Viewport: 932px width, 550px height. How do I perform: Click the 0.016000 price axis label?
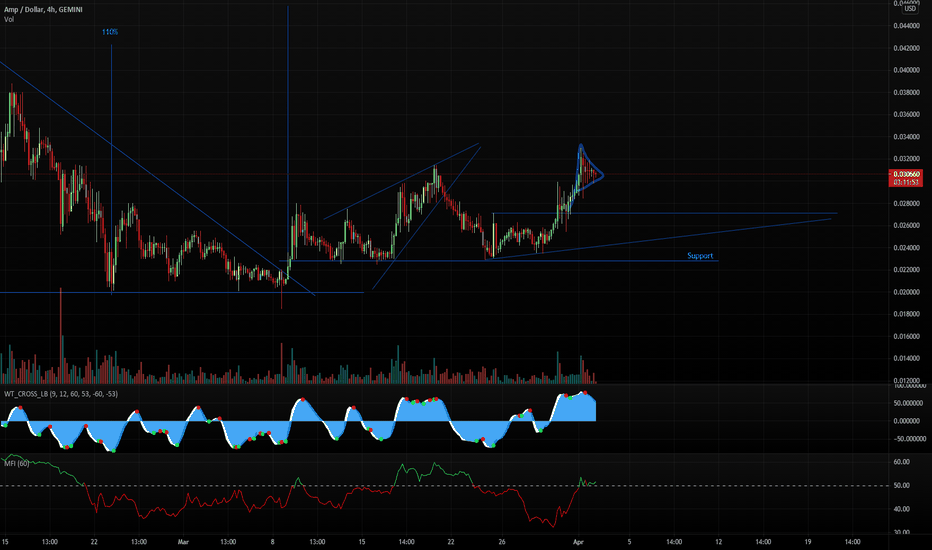906,337
